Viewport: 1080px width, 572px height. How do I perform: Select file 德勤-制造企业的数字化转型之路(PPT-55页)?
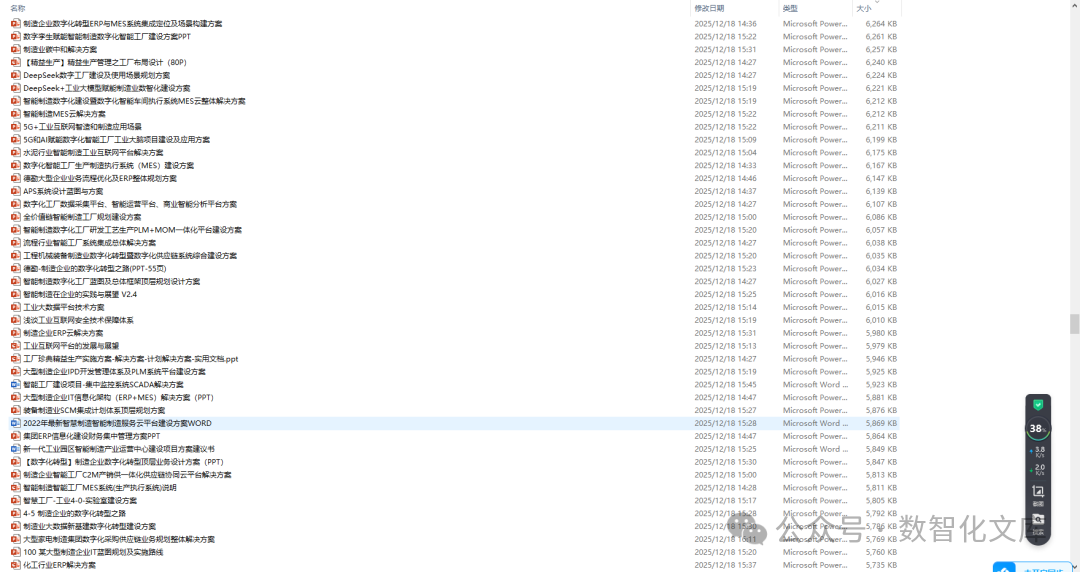click(94, 269)
